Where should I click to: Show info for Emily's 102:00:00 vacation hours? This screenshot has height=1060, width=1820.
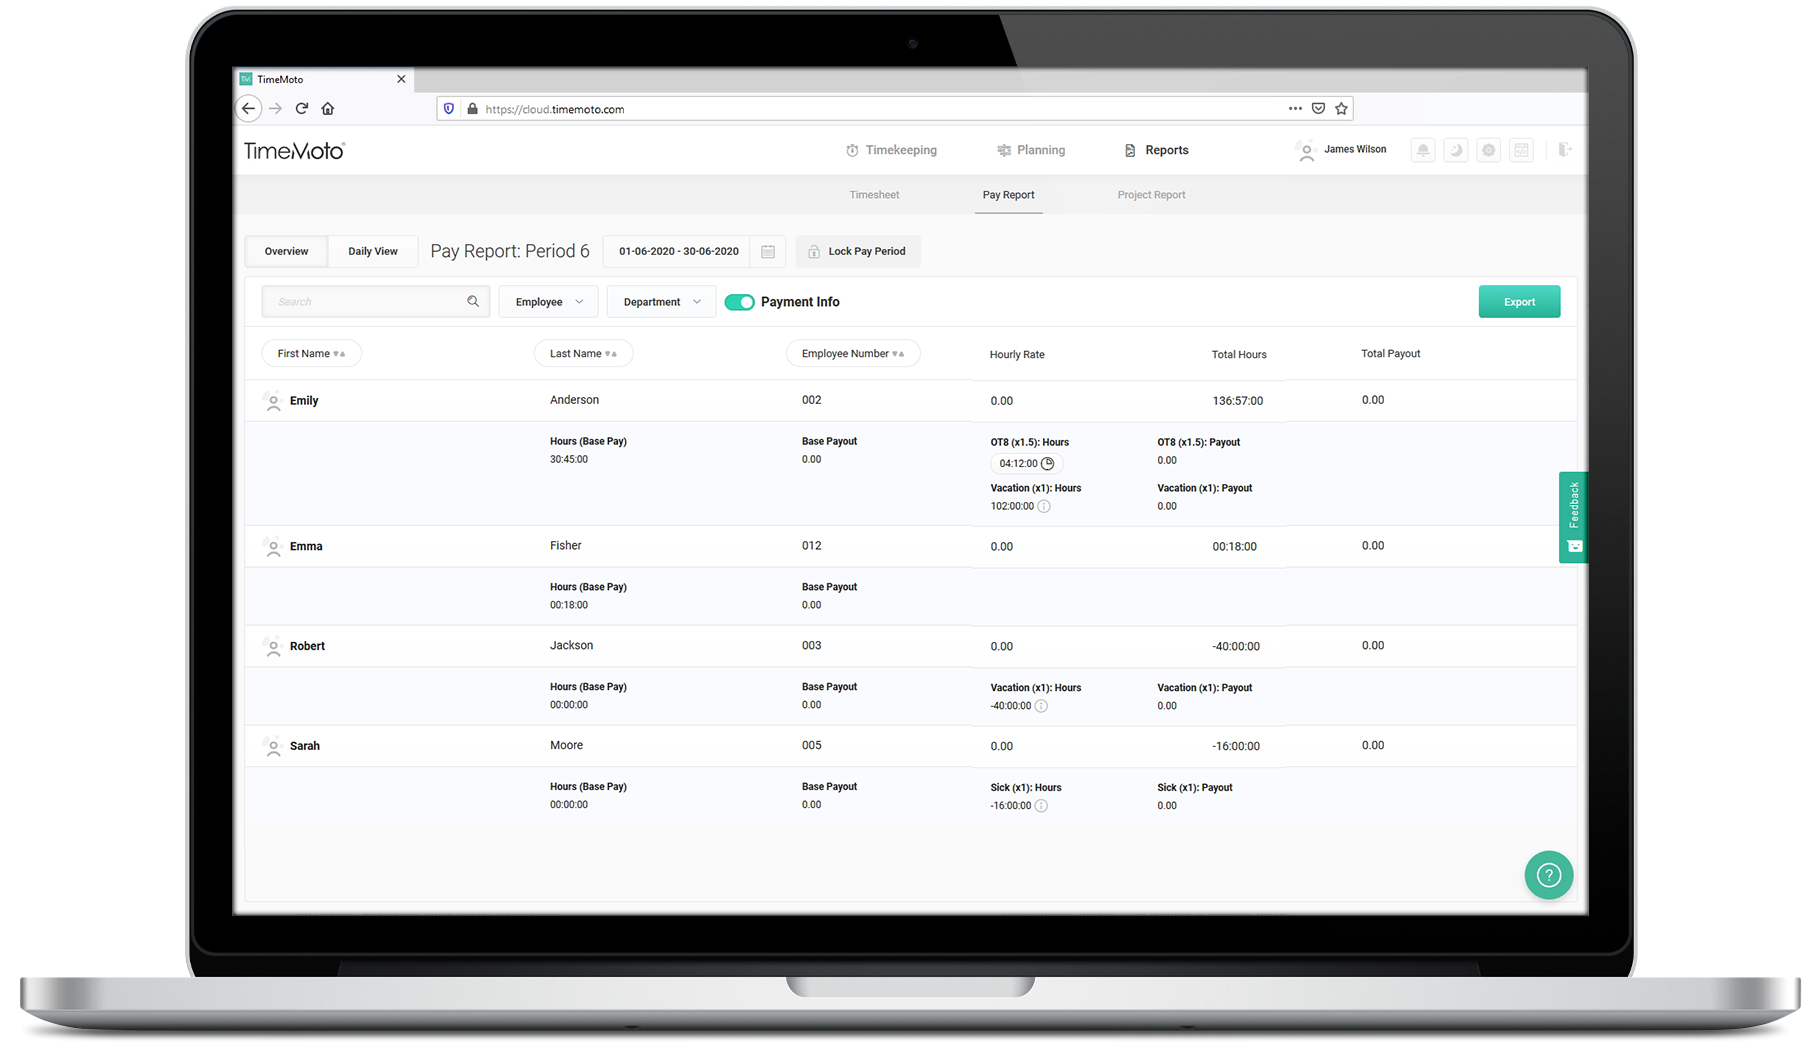tap(1044, 506)
